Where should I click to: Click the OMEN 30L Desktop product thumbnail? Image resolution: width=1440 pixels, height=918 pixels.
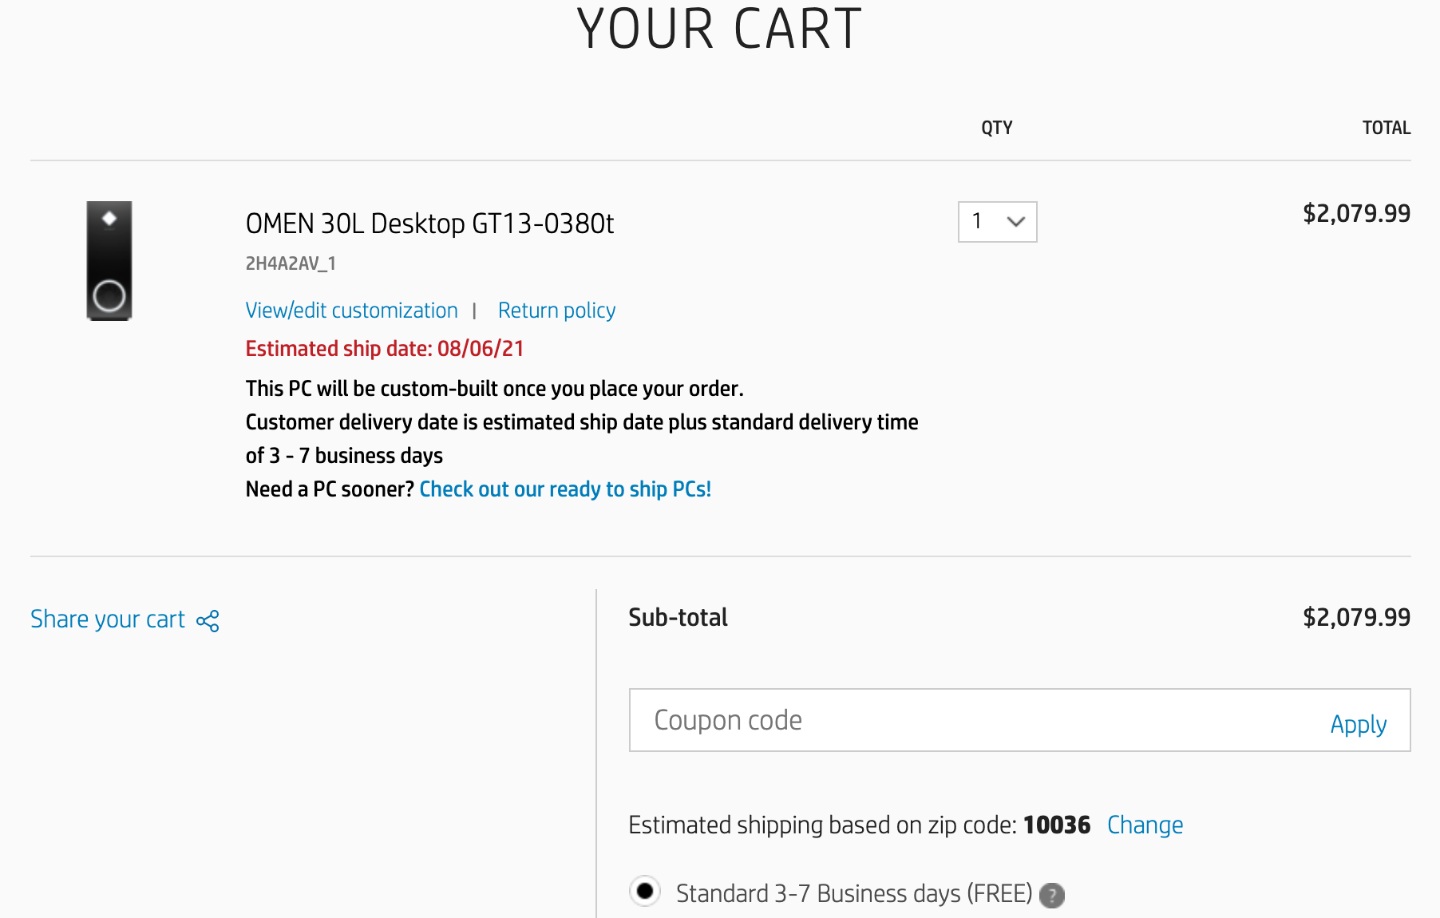click(x=109, y=261)
